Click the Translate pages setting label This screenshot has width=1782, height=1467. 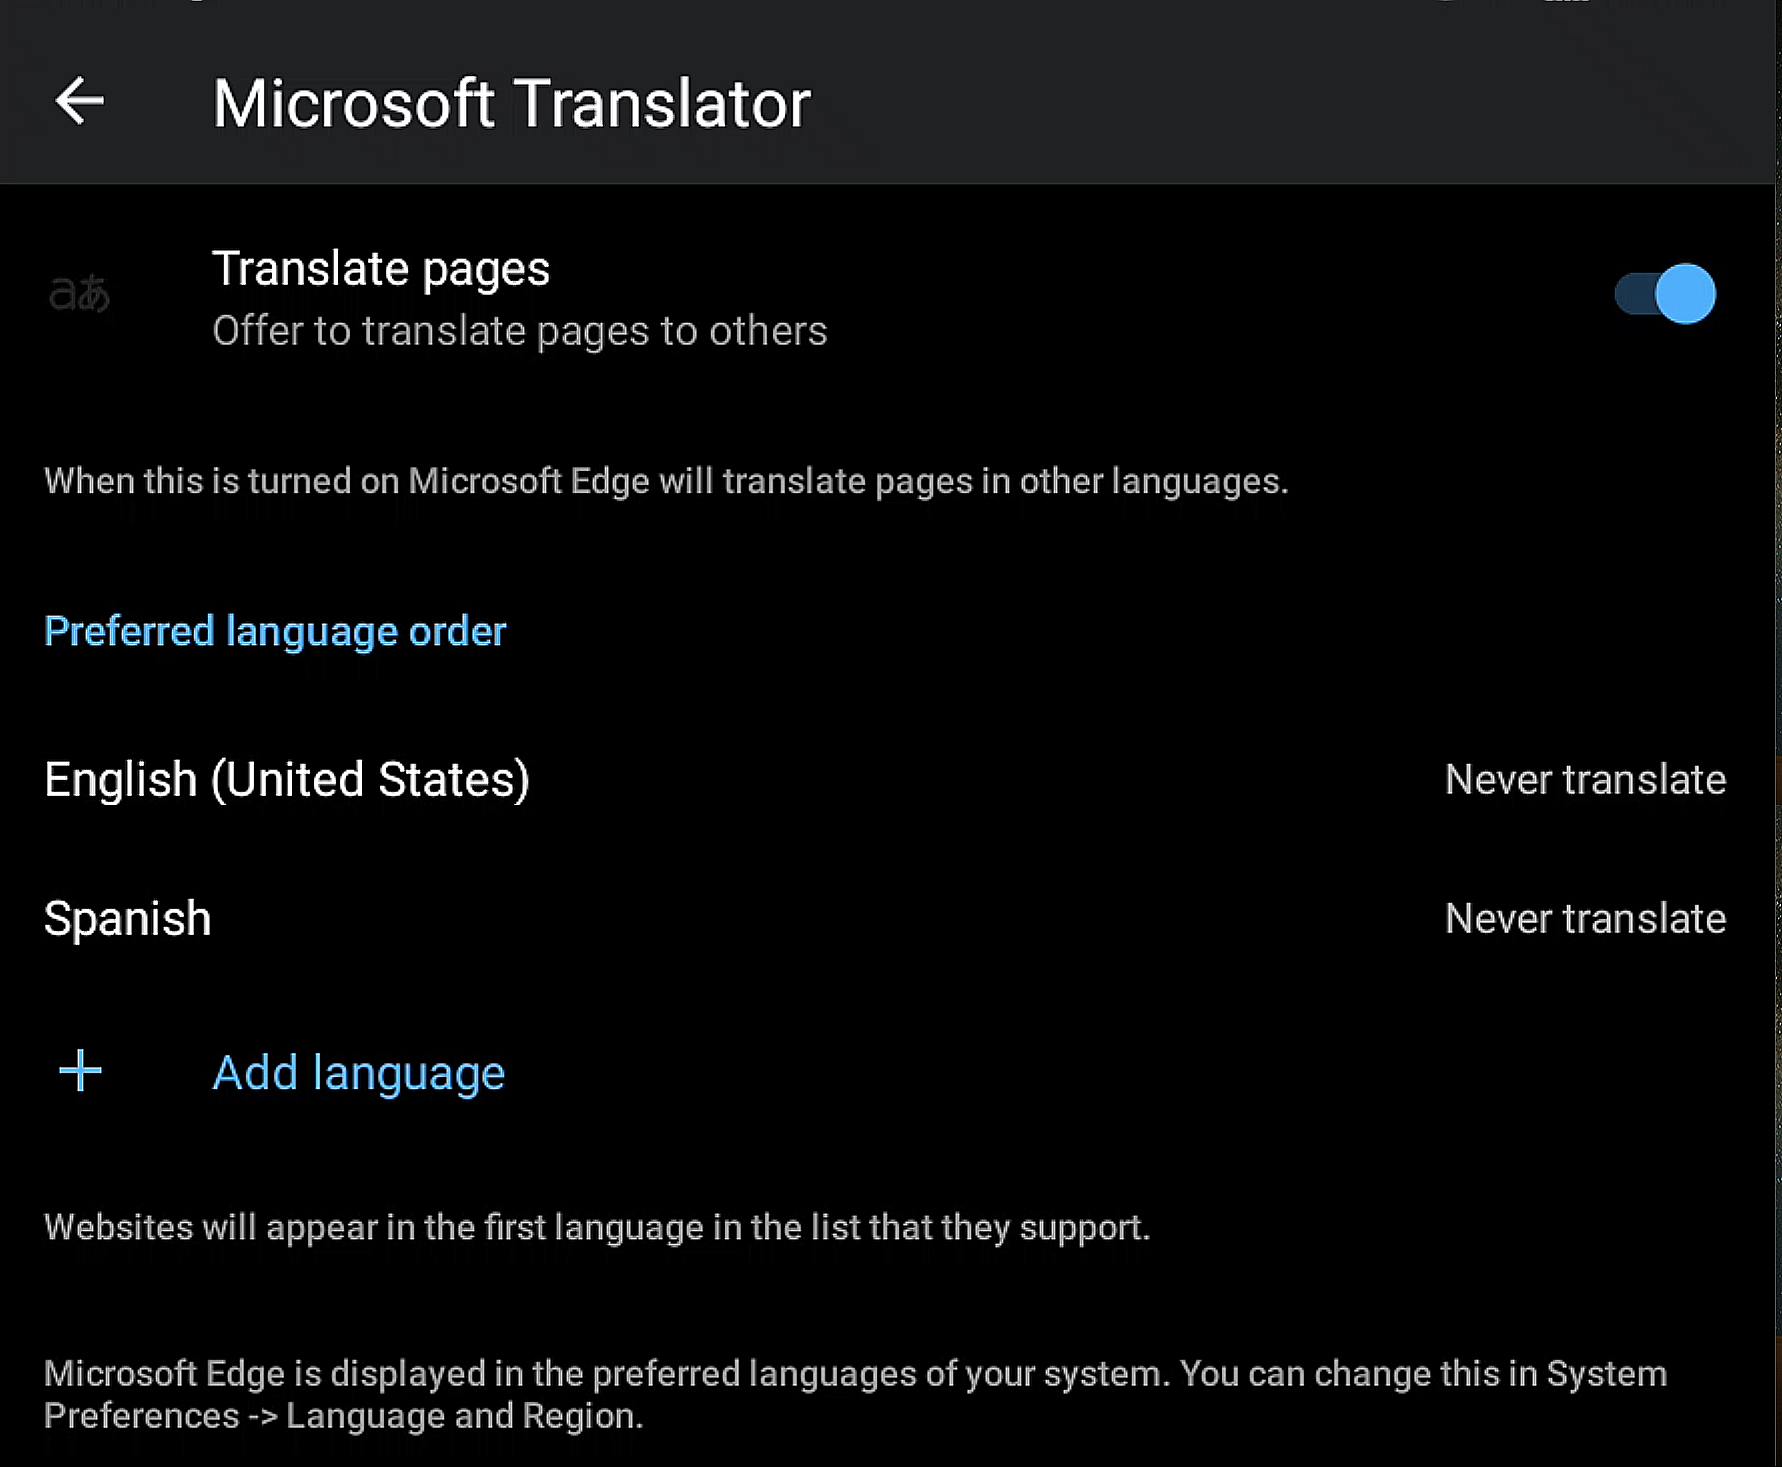click(381, 269)
